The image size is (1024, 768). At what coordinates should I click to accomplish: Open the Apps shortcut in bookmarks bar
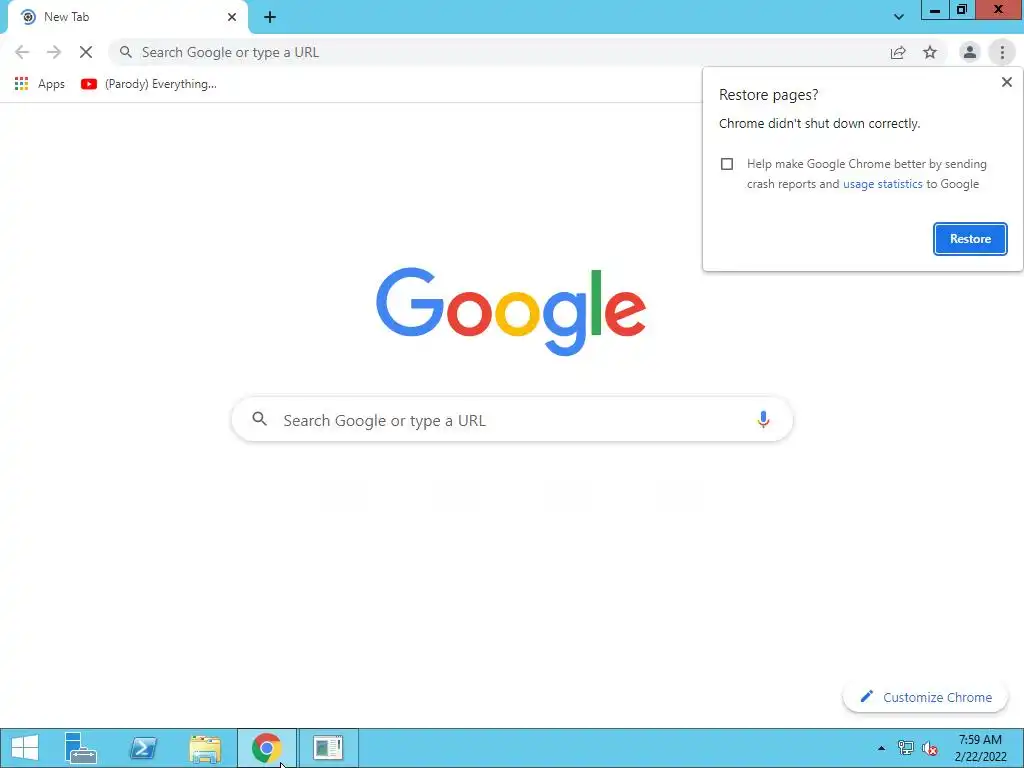pyautogui.click(x=40, y=84)
